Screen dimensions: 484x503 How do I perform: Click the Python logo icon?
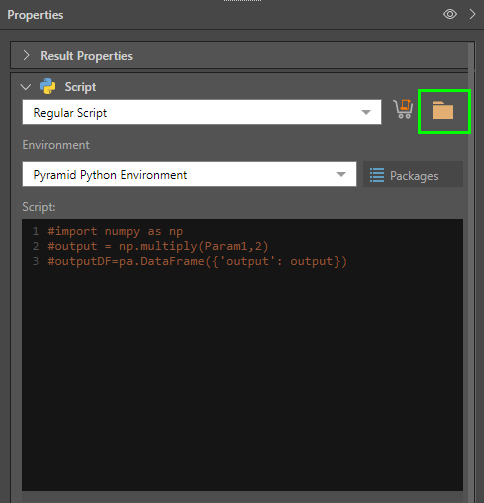pos(48,86)
